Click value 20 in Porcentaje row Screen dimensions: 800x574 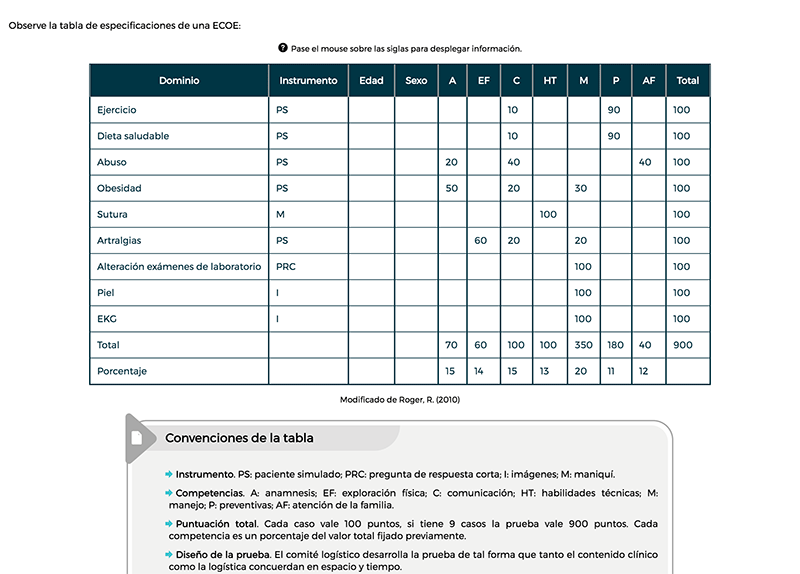(x=581, y=371)
